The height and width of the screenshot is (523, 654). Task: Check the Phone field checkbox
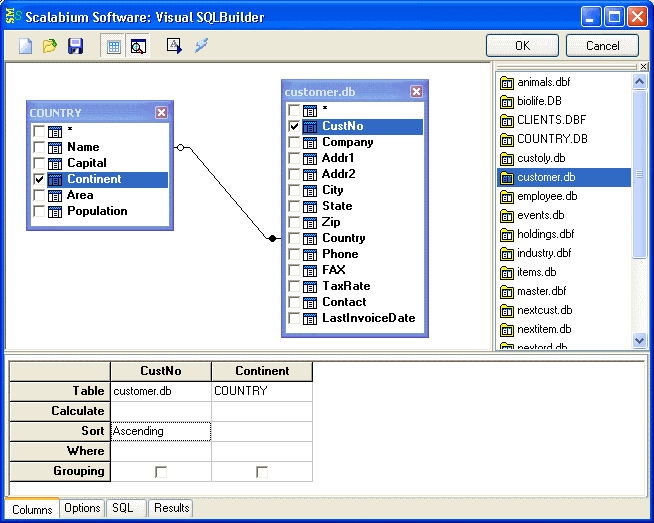[x=294, y=254]
